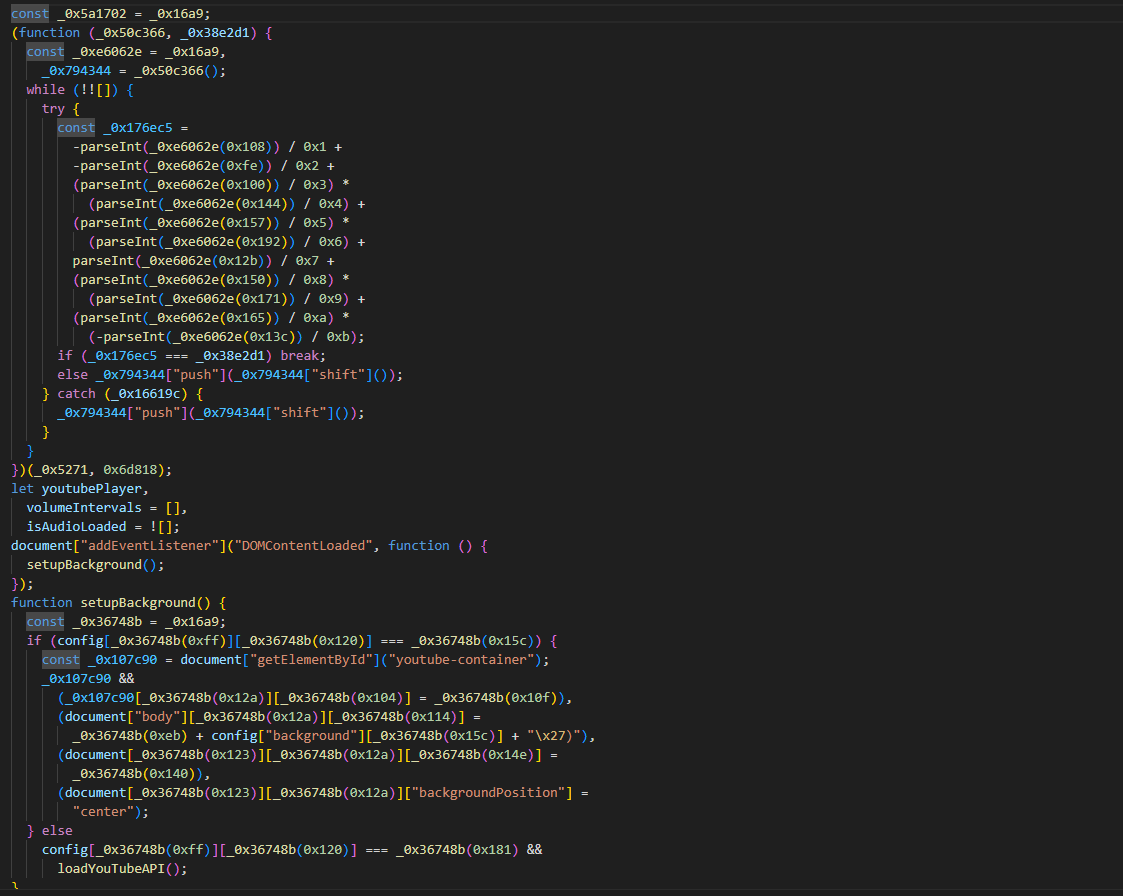Click the catch keyword

[x=76, y=394]
